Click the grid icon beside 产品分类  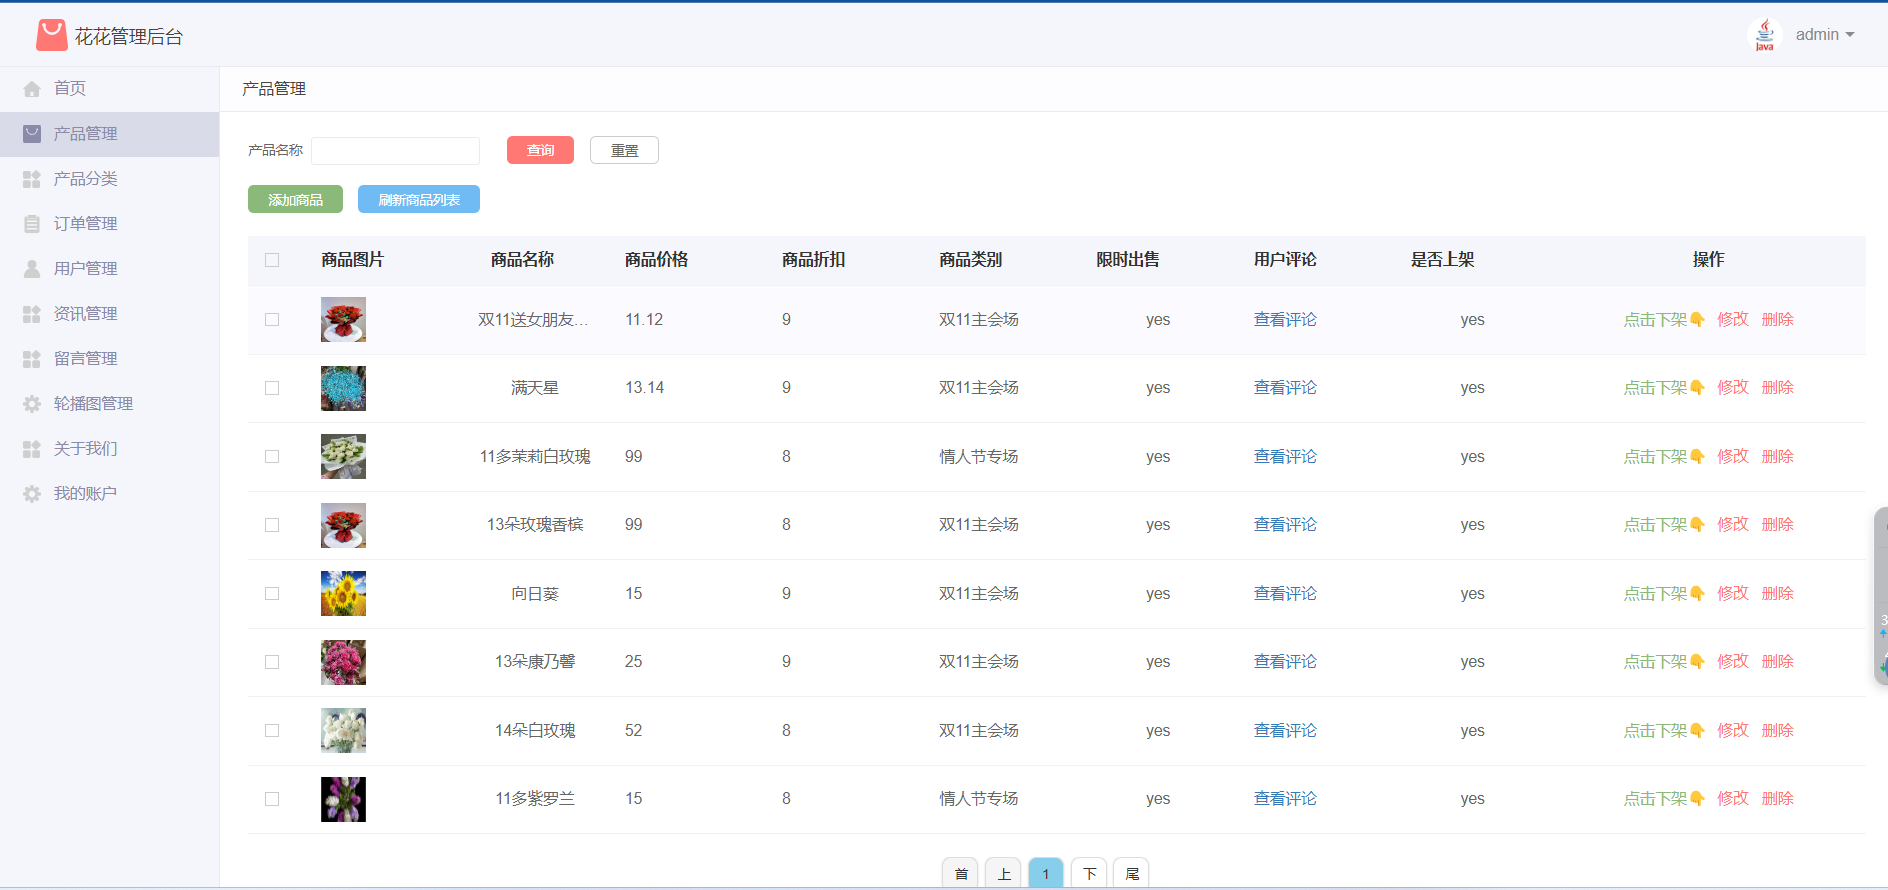32,179
